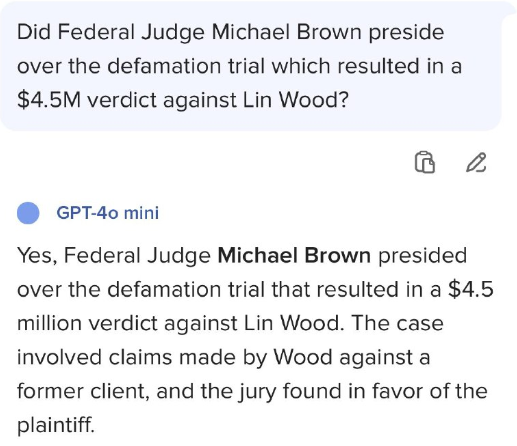Select the GPT-4o mini model name label
The width and height of the screenshot is (517, 446).
click(108, 213)
